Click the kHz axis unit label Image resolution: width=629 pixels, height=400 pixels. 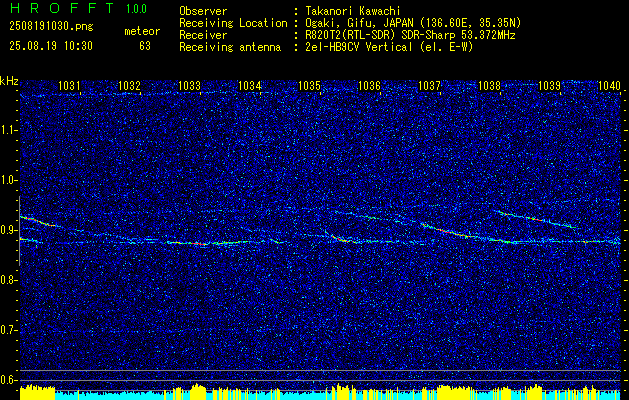9,81
